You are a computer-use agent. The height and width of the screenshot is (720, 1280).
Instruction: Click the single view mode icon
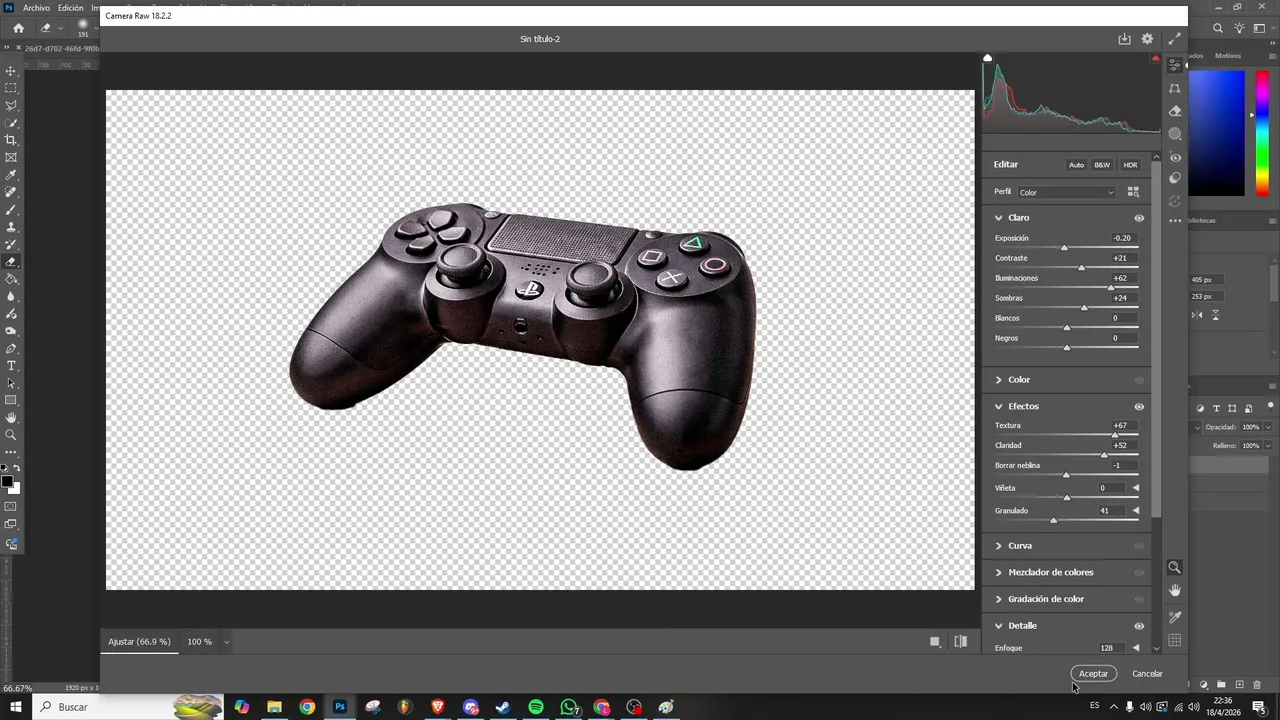tap(935, 642)
